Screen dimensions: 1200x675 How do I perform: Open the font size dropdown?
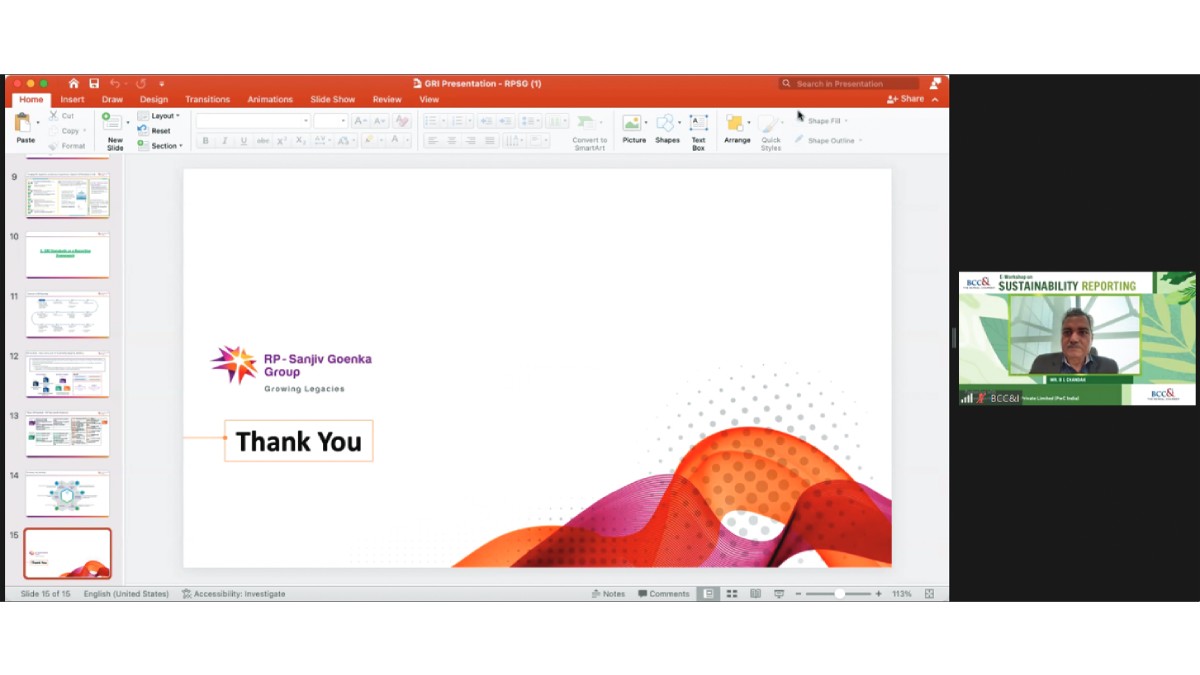pyautogui.click(x=343, y=121)
